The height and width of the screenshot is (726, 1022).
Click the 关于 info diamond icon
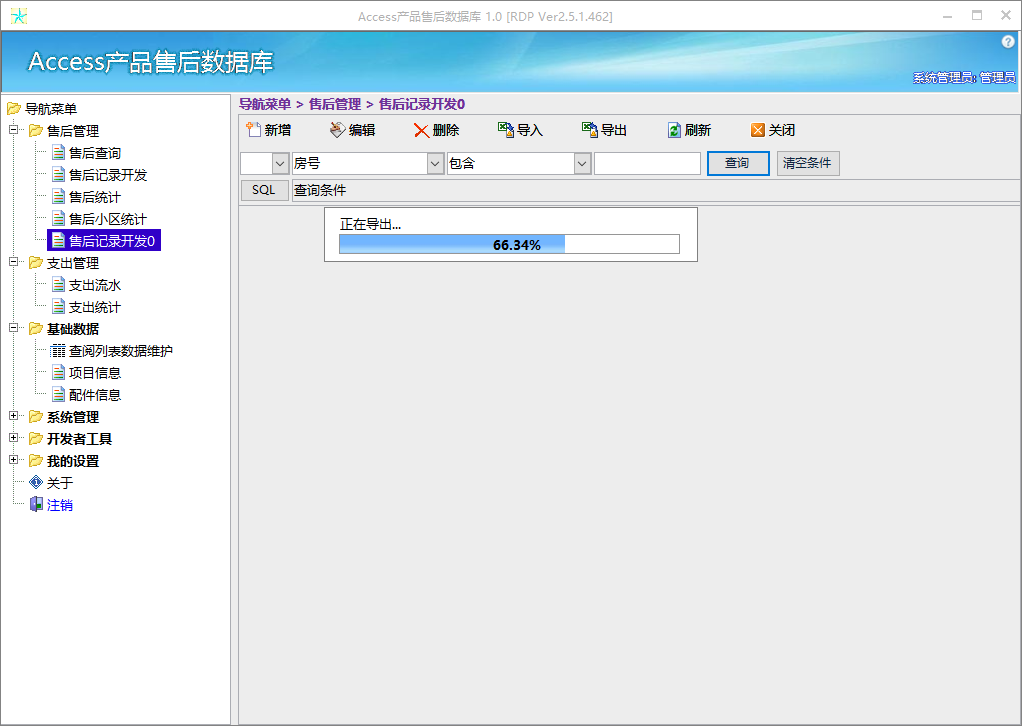[36, 482]
